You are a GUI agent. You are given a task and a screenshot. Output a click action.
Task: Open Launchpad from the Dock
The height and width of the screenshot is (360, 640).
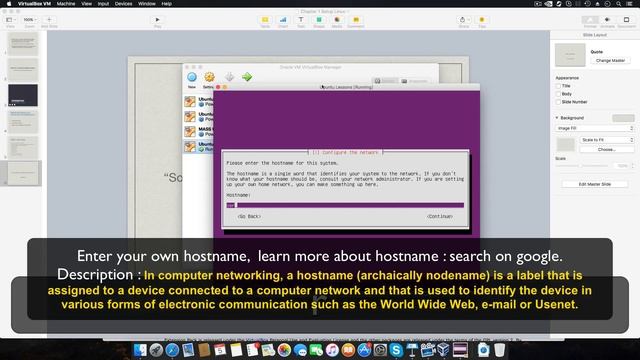click(156, 350)
